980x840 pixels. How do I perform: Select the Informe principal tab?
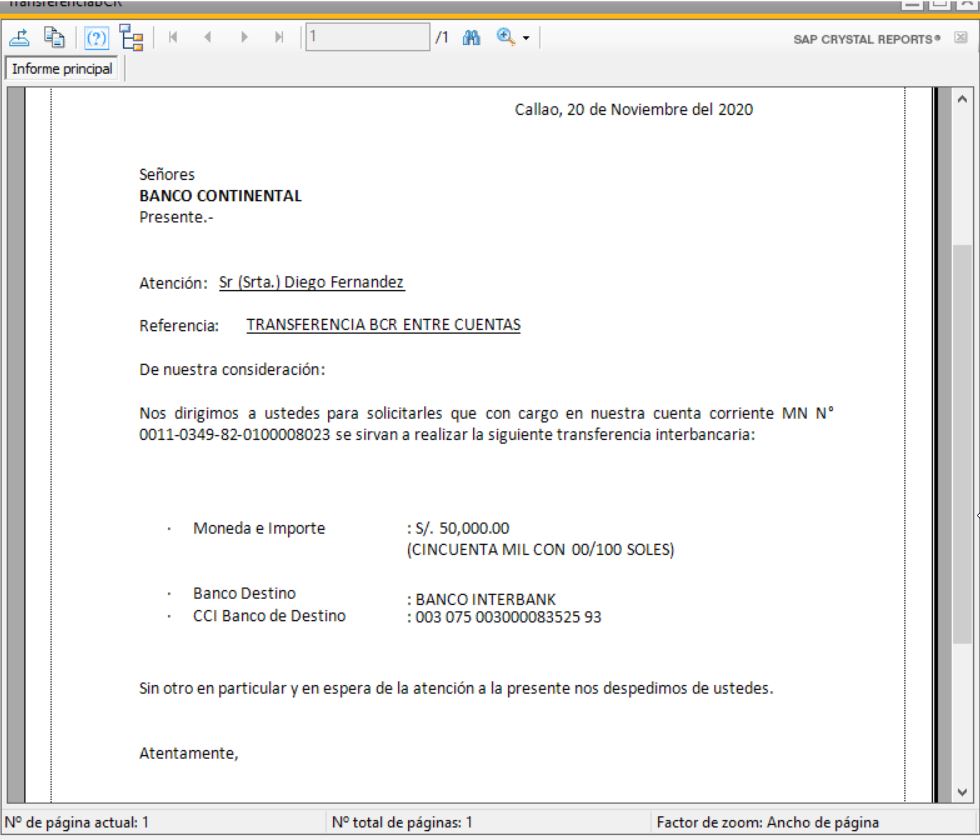[x=62, y=69]
